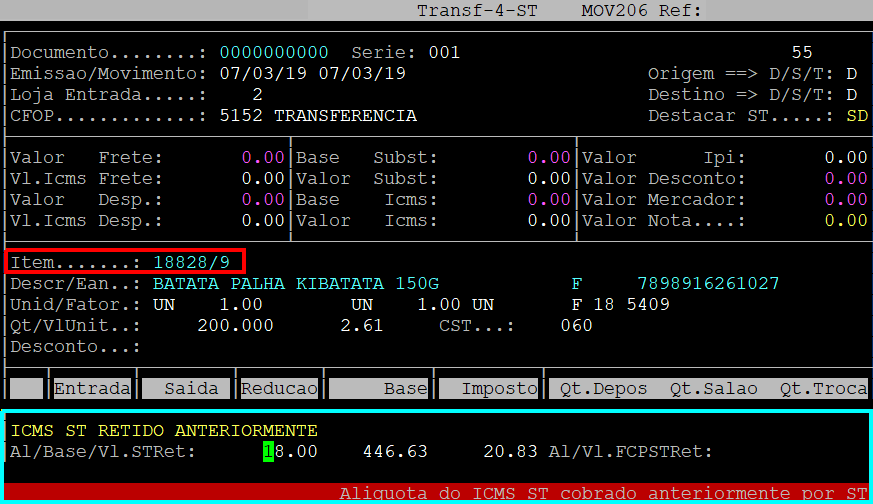Click the Destacar ST value SD

(x=856, y=116)
